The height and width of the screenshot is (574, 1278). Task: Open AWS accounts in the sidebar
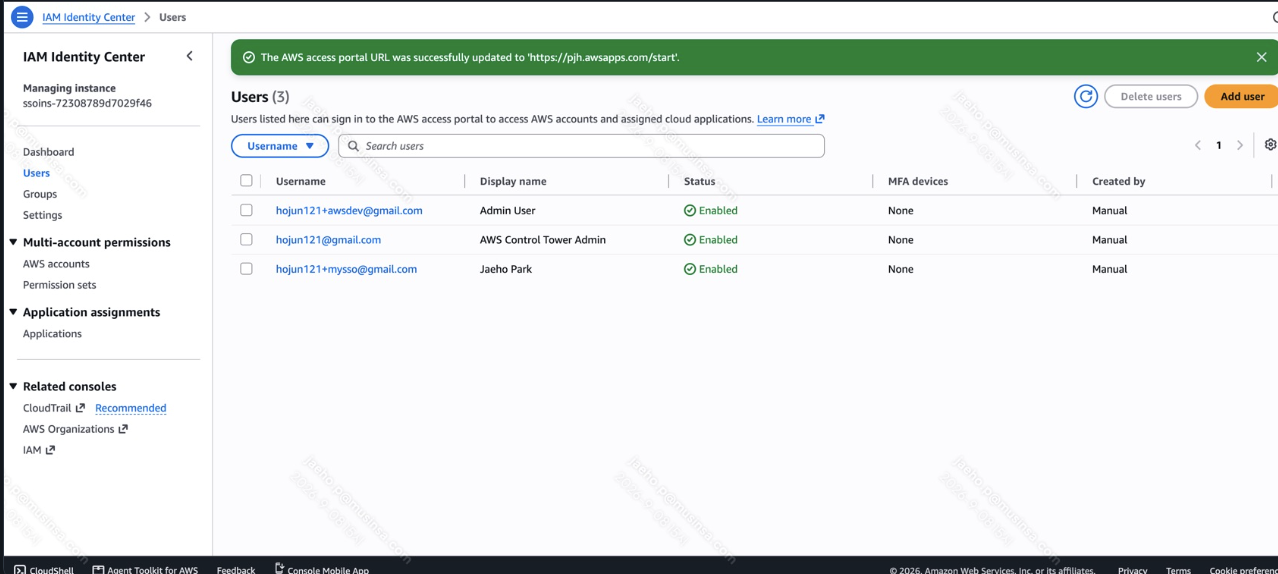click(56, 264)
